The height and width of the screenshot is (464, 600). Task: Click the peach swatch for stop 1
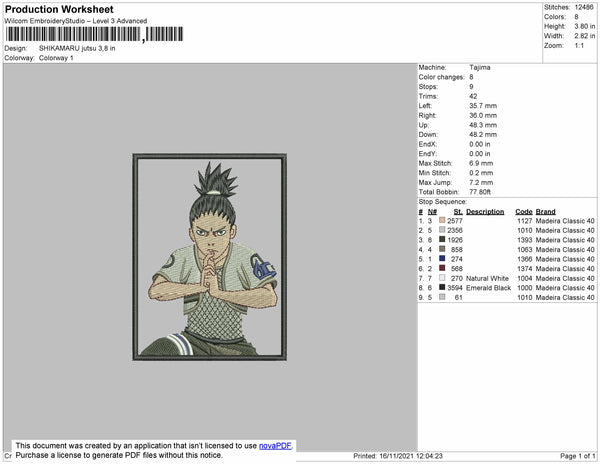click(442, 220)
